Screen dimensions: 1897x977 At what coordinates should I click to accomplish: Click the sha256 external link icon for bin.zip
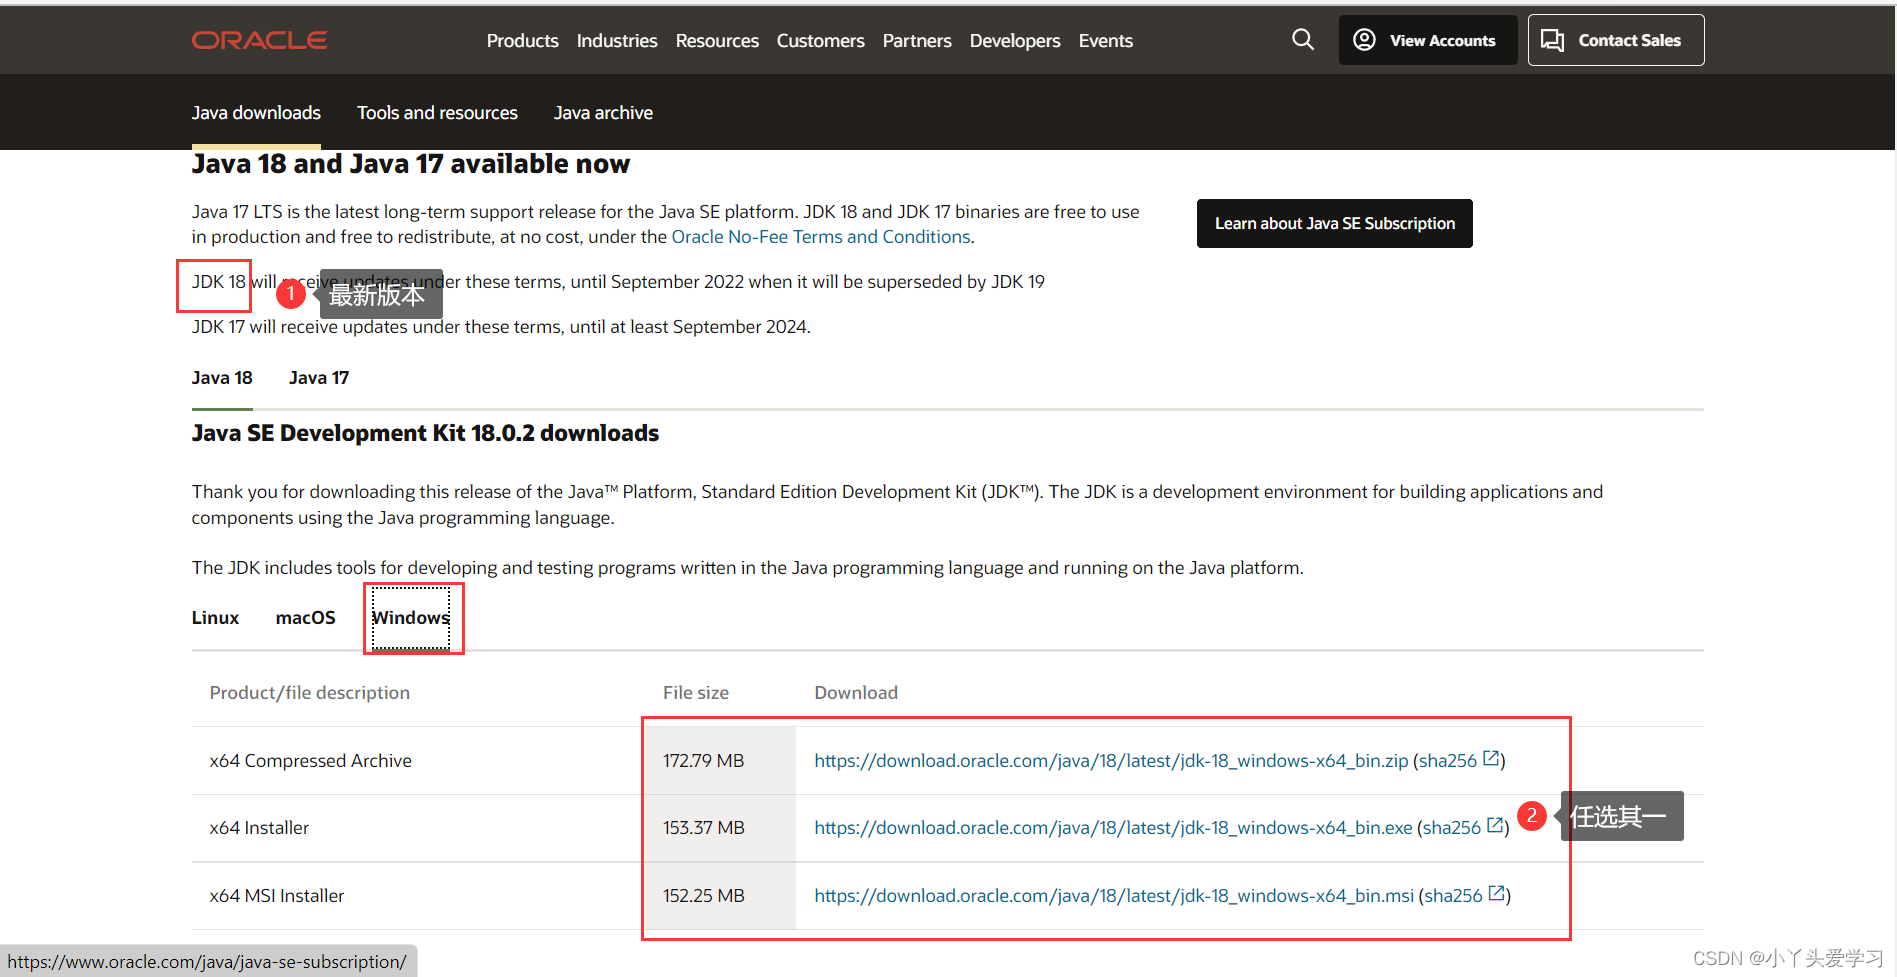click(x=1491, y=759)
